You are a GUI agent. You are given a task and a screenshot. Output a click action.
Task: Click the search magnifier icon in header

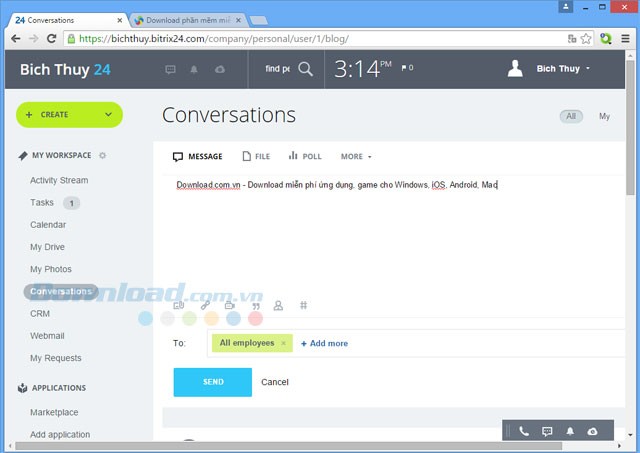coord(306,69)
